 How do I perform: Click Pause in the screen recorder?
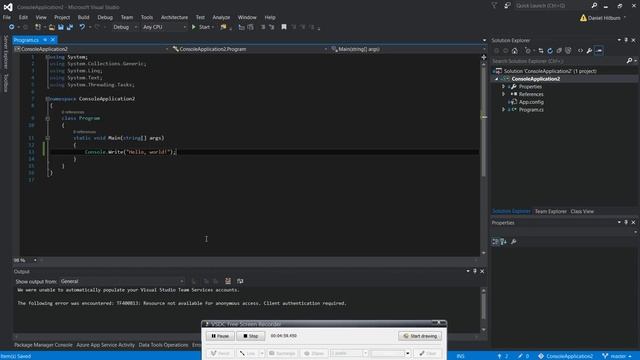point(220,336)
